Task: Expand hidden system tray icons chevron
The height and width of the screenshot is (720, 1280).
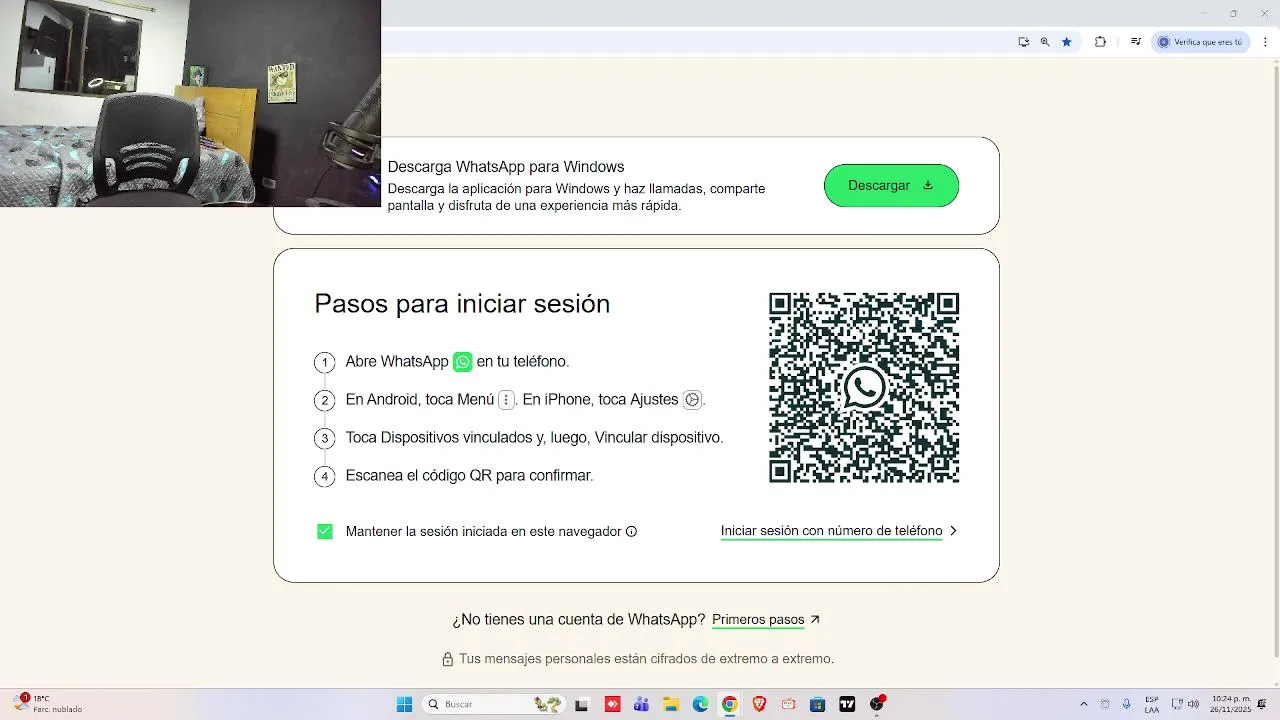Action: [x=1083, y=704]
